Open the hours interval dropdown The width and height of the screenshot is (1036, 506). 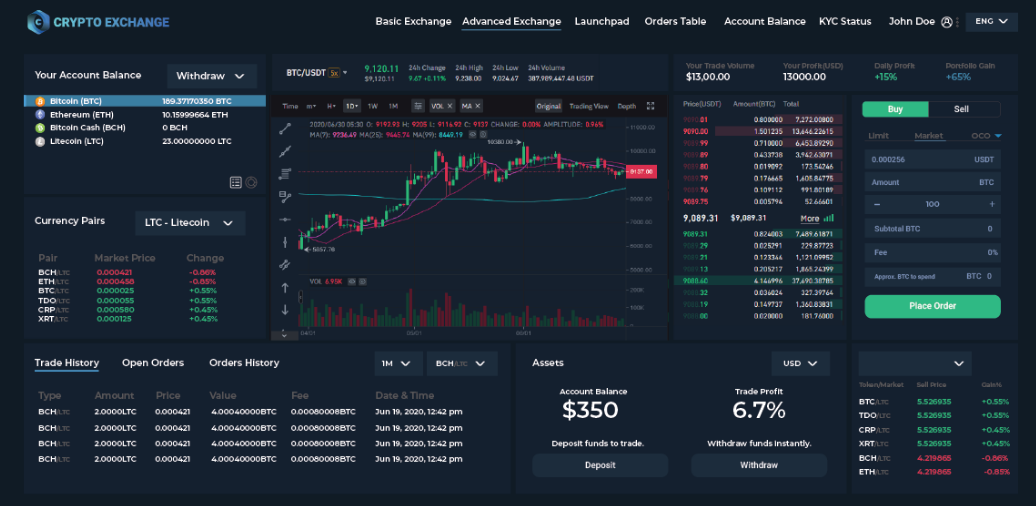click(331, 106)
